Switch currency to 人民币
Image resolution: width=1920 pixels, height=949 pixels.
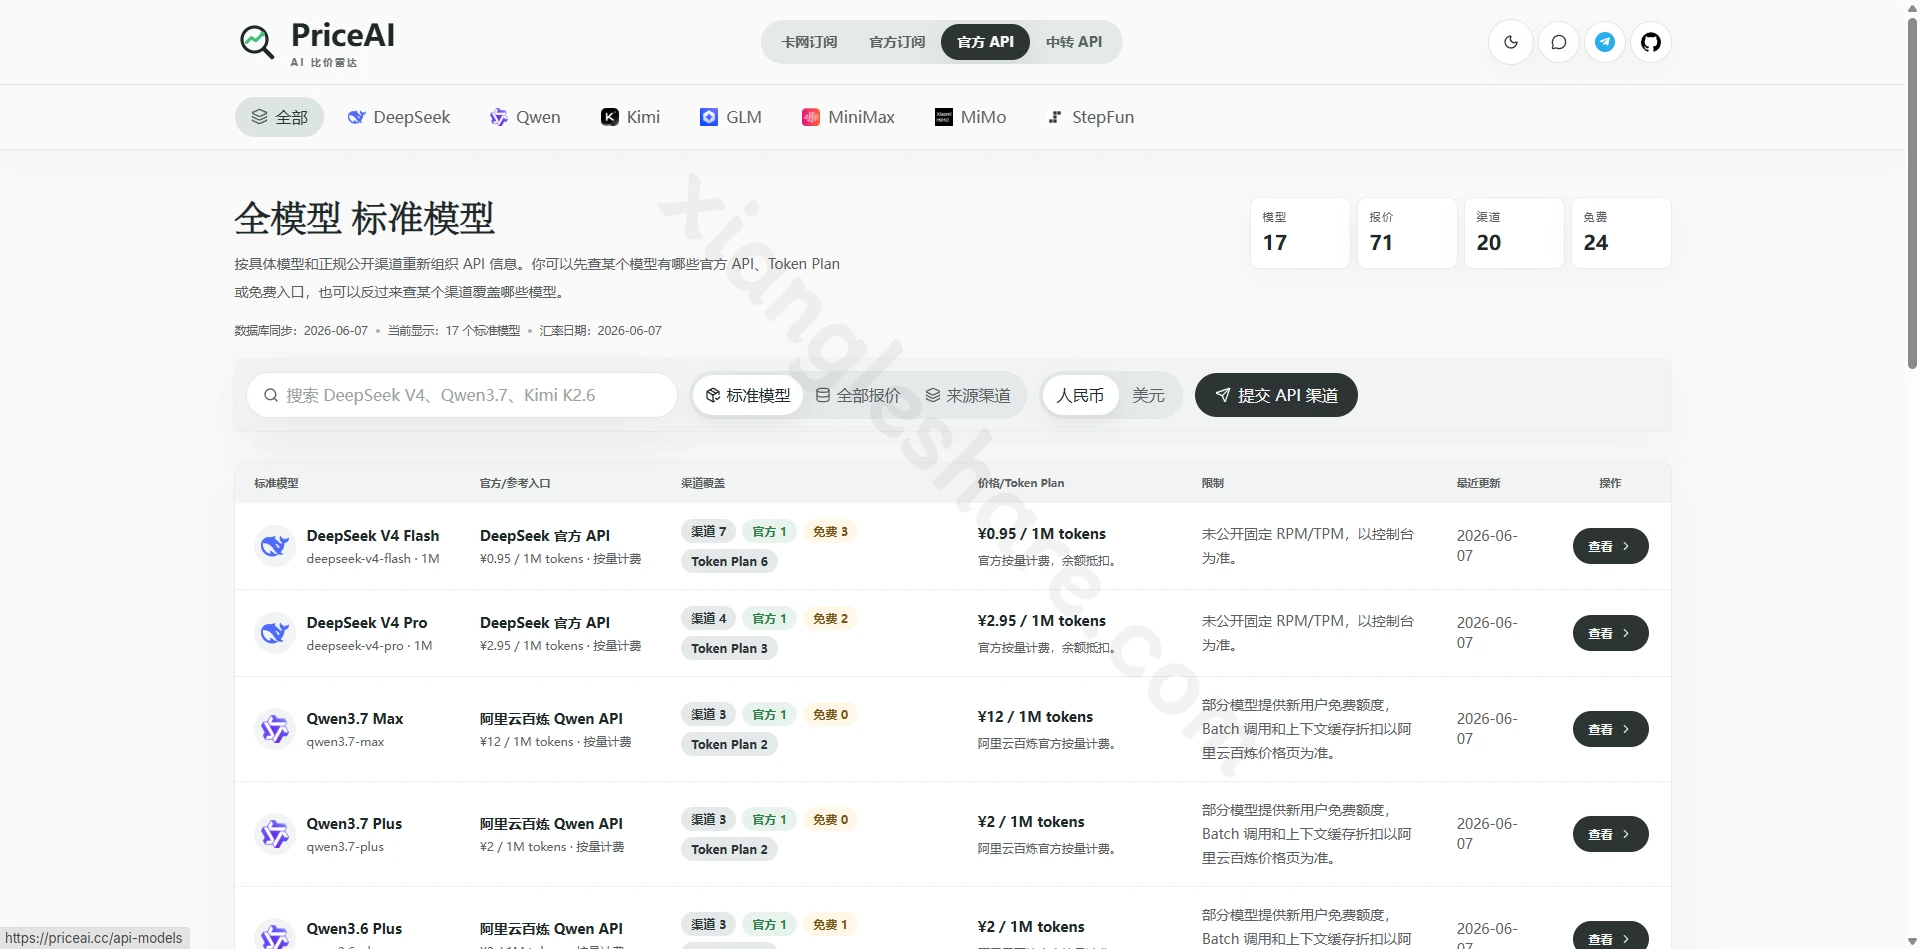1080,395
